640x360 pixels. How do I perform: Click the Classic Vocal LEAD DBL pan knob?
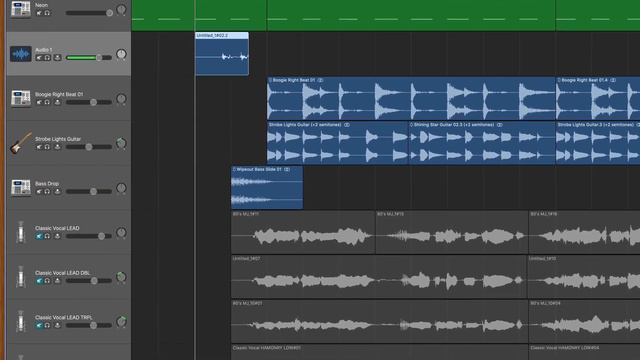coord(121,277)
